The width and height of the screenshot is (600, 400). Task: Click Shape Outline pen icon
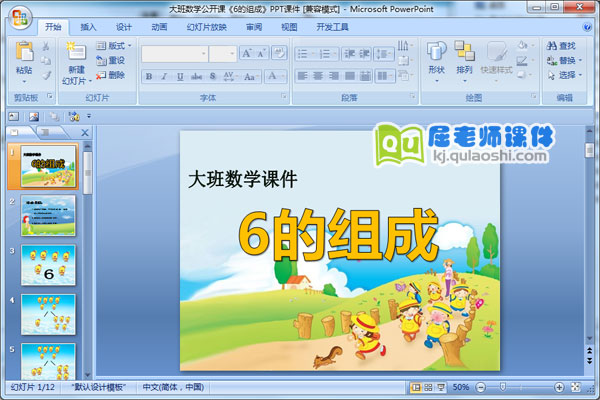tap(523, 60)
